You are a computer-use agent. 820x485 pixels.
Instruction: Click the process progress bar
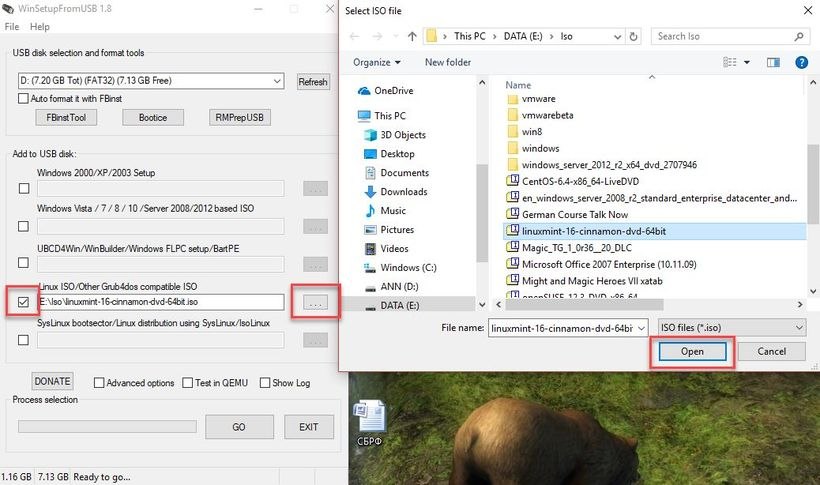pos(106,427)
